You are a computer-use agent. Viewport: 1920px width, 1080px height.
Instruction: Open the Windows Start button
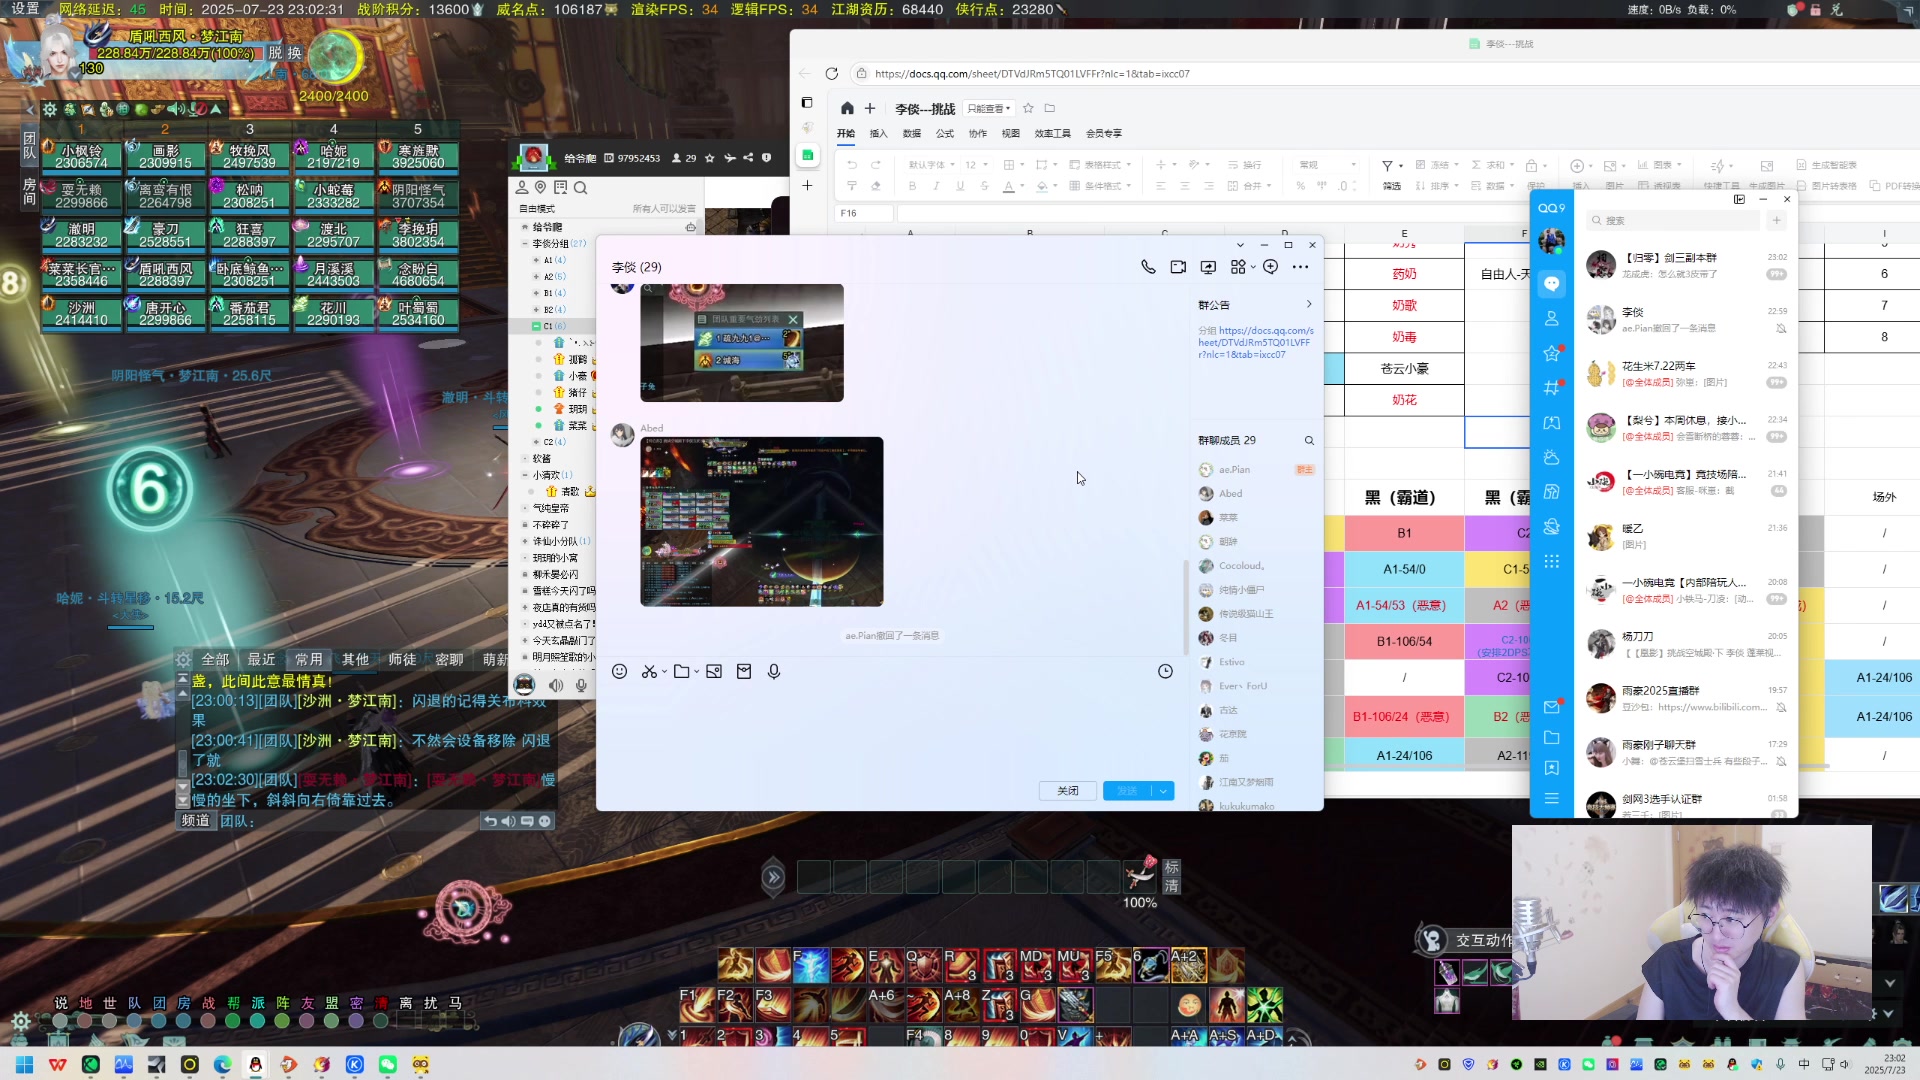click(25, 1065)
